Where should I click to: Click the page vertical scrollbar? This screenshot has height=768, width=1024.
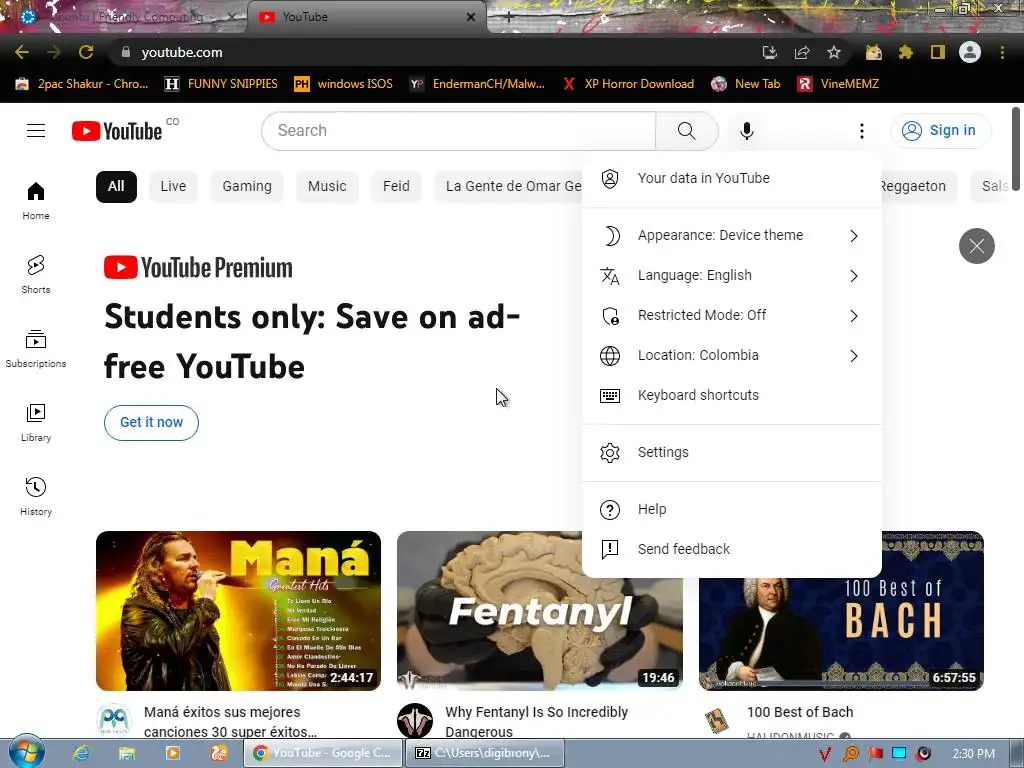(x=1016, y=149)
